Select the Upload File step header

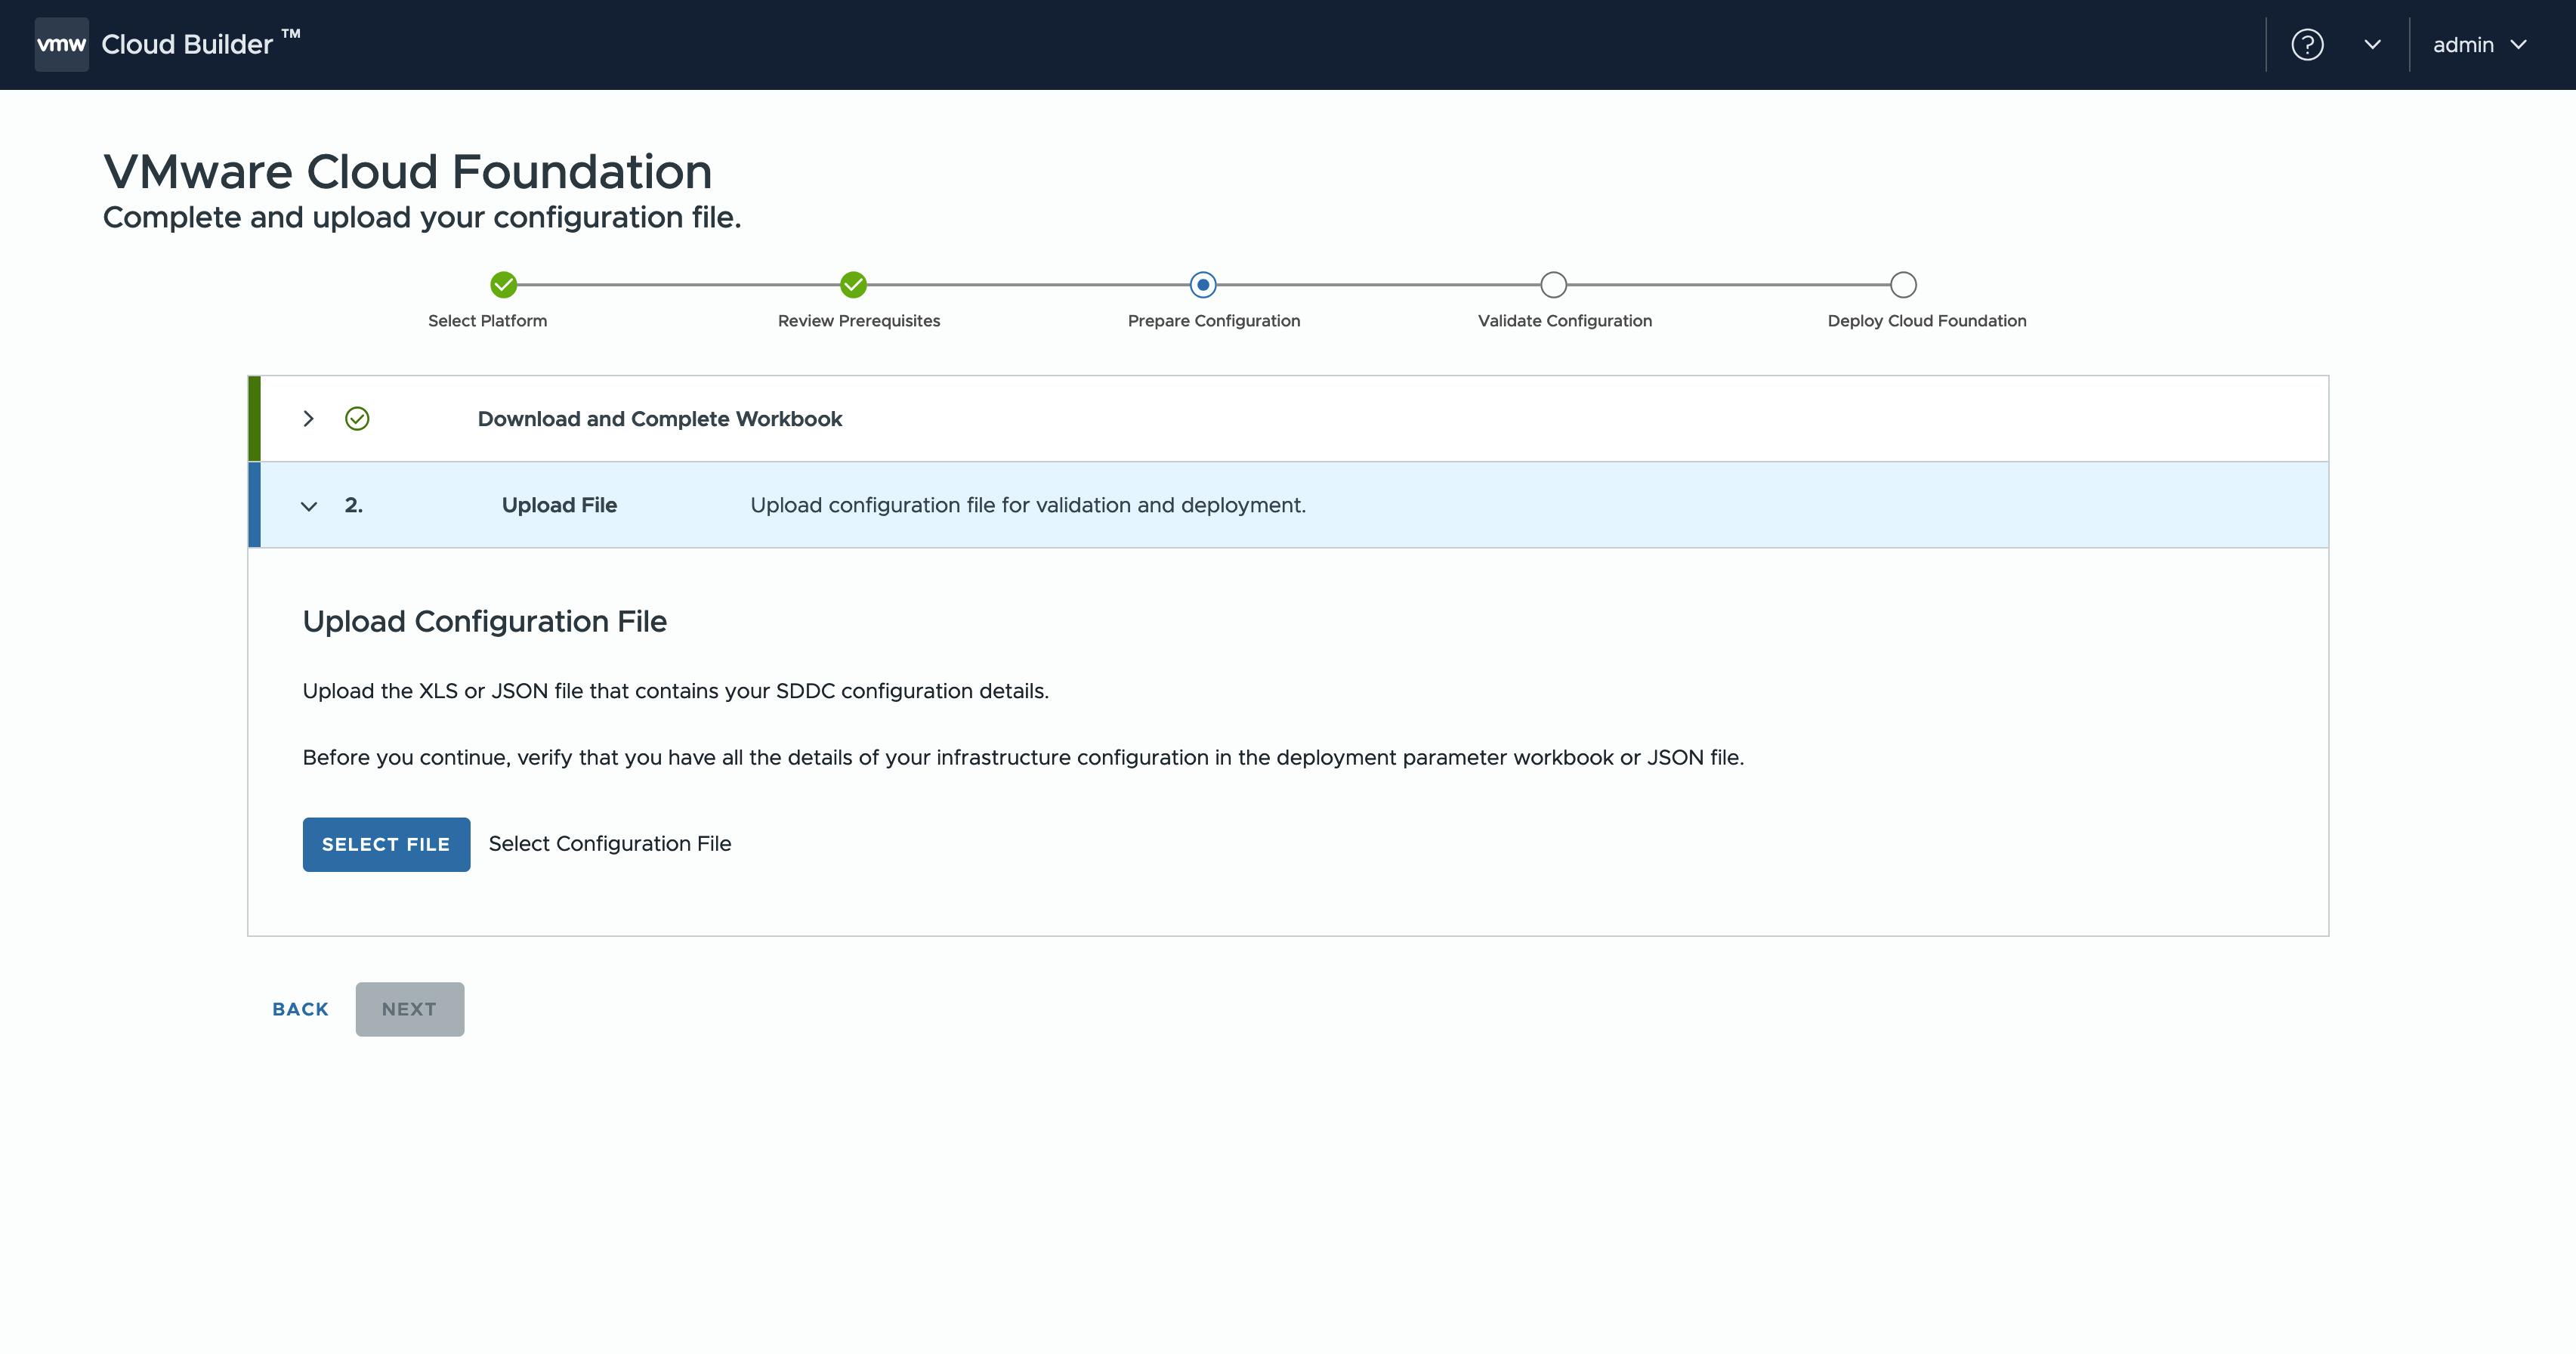coord(559,505)
